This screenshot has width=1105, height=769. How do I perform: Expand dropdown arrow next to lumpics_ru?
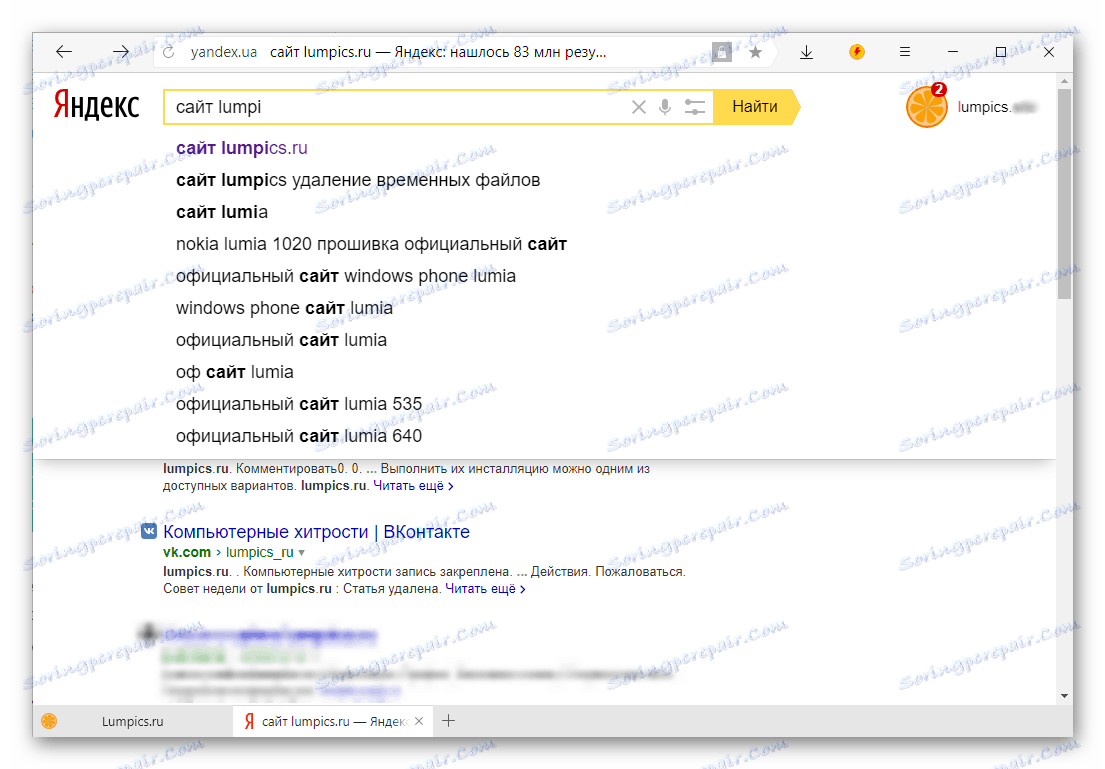[x=302, y=553]
